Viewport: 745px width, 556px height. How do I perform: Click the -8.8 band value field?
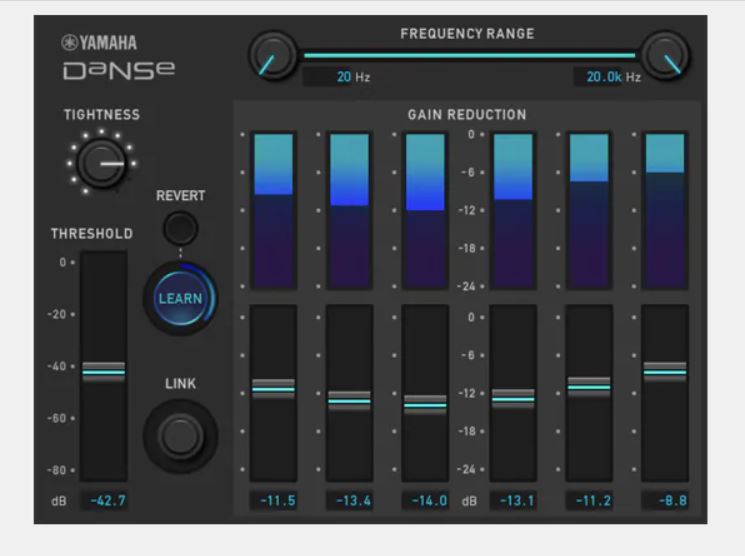(665, 500)
